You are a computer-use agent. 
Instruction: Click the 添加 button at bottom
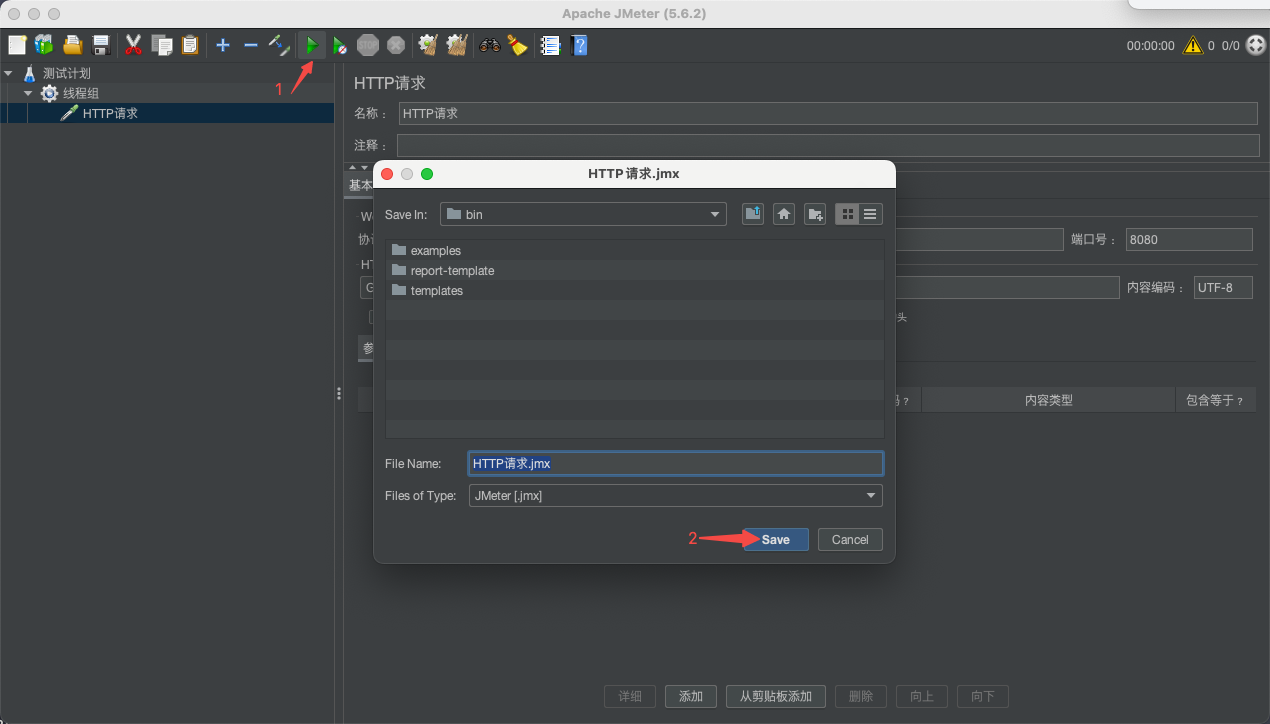pos(691,696)
